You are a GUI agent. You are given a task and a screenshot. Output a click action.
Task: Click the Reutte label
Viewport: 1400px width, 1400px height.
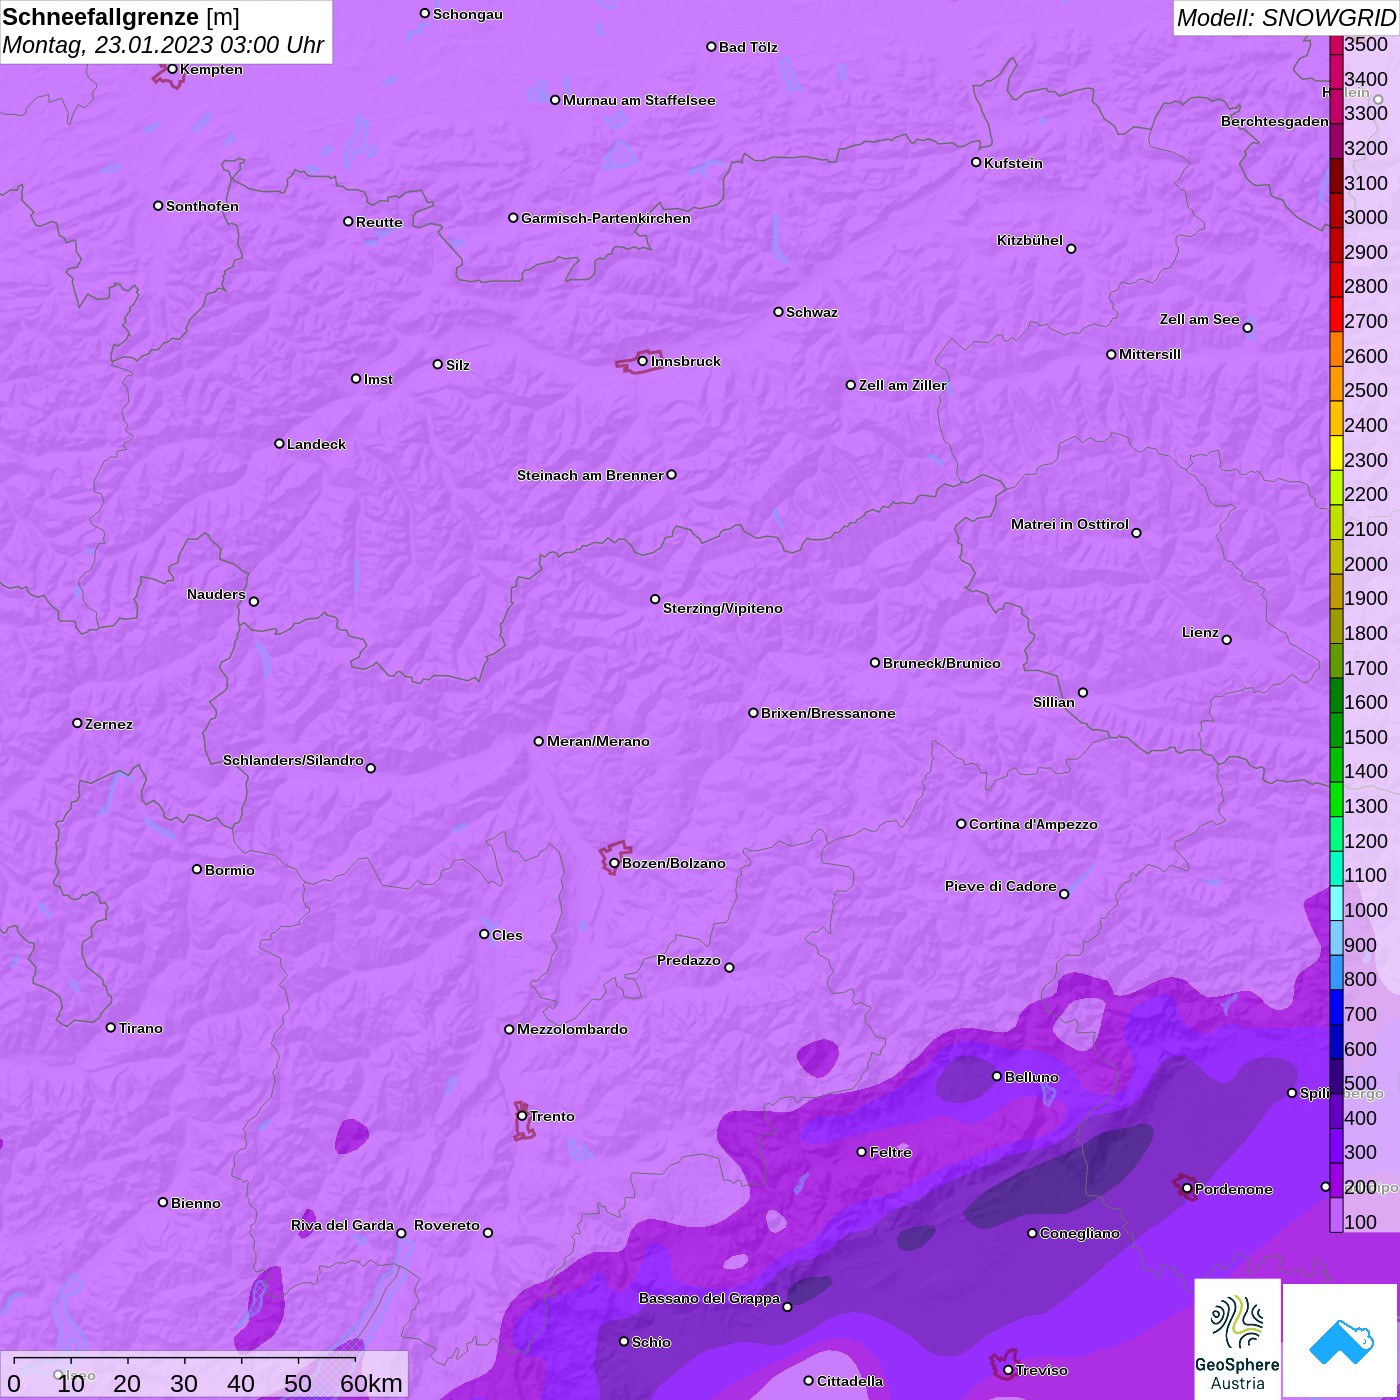379,222
